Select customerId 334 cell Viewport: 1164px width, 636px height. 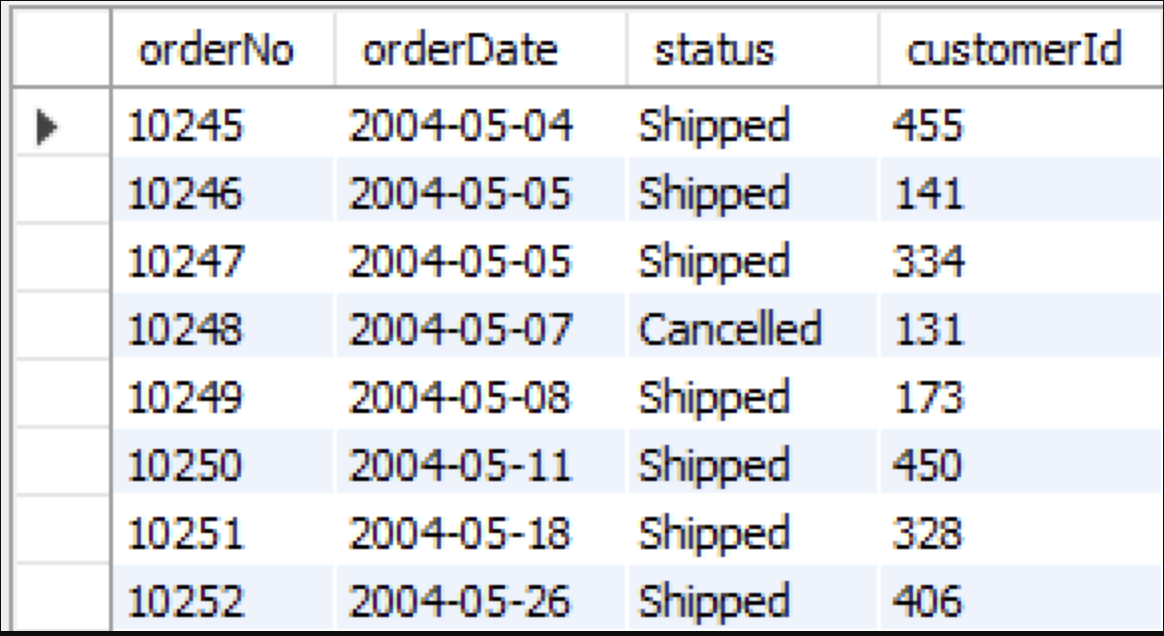tap(1022, 260)
